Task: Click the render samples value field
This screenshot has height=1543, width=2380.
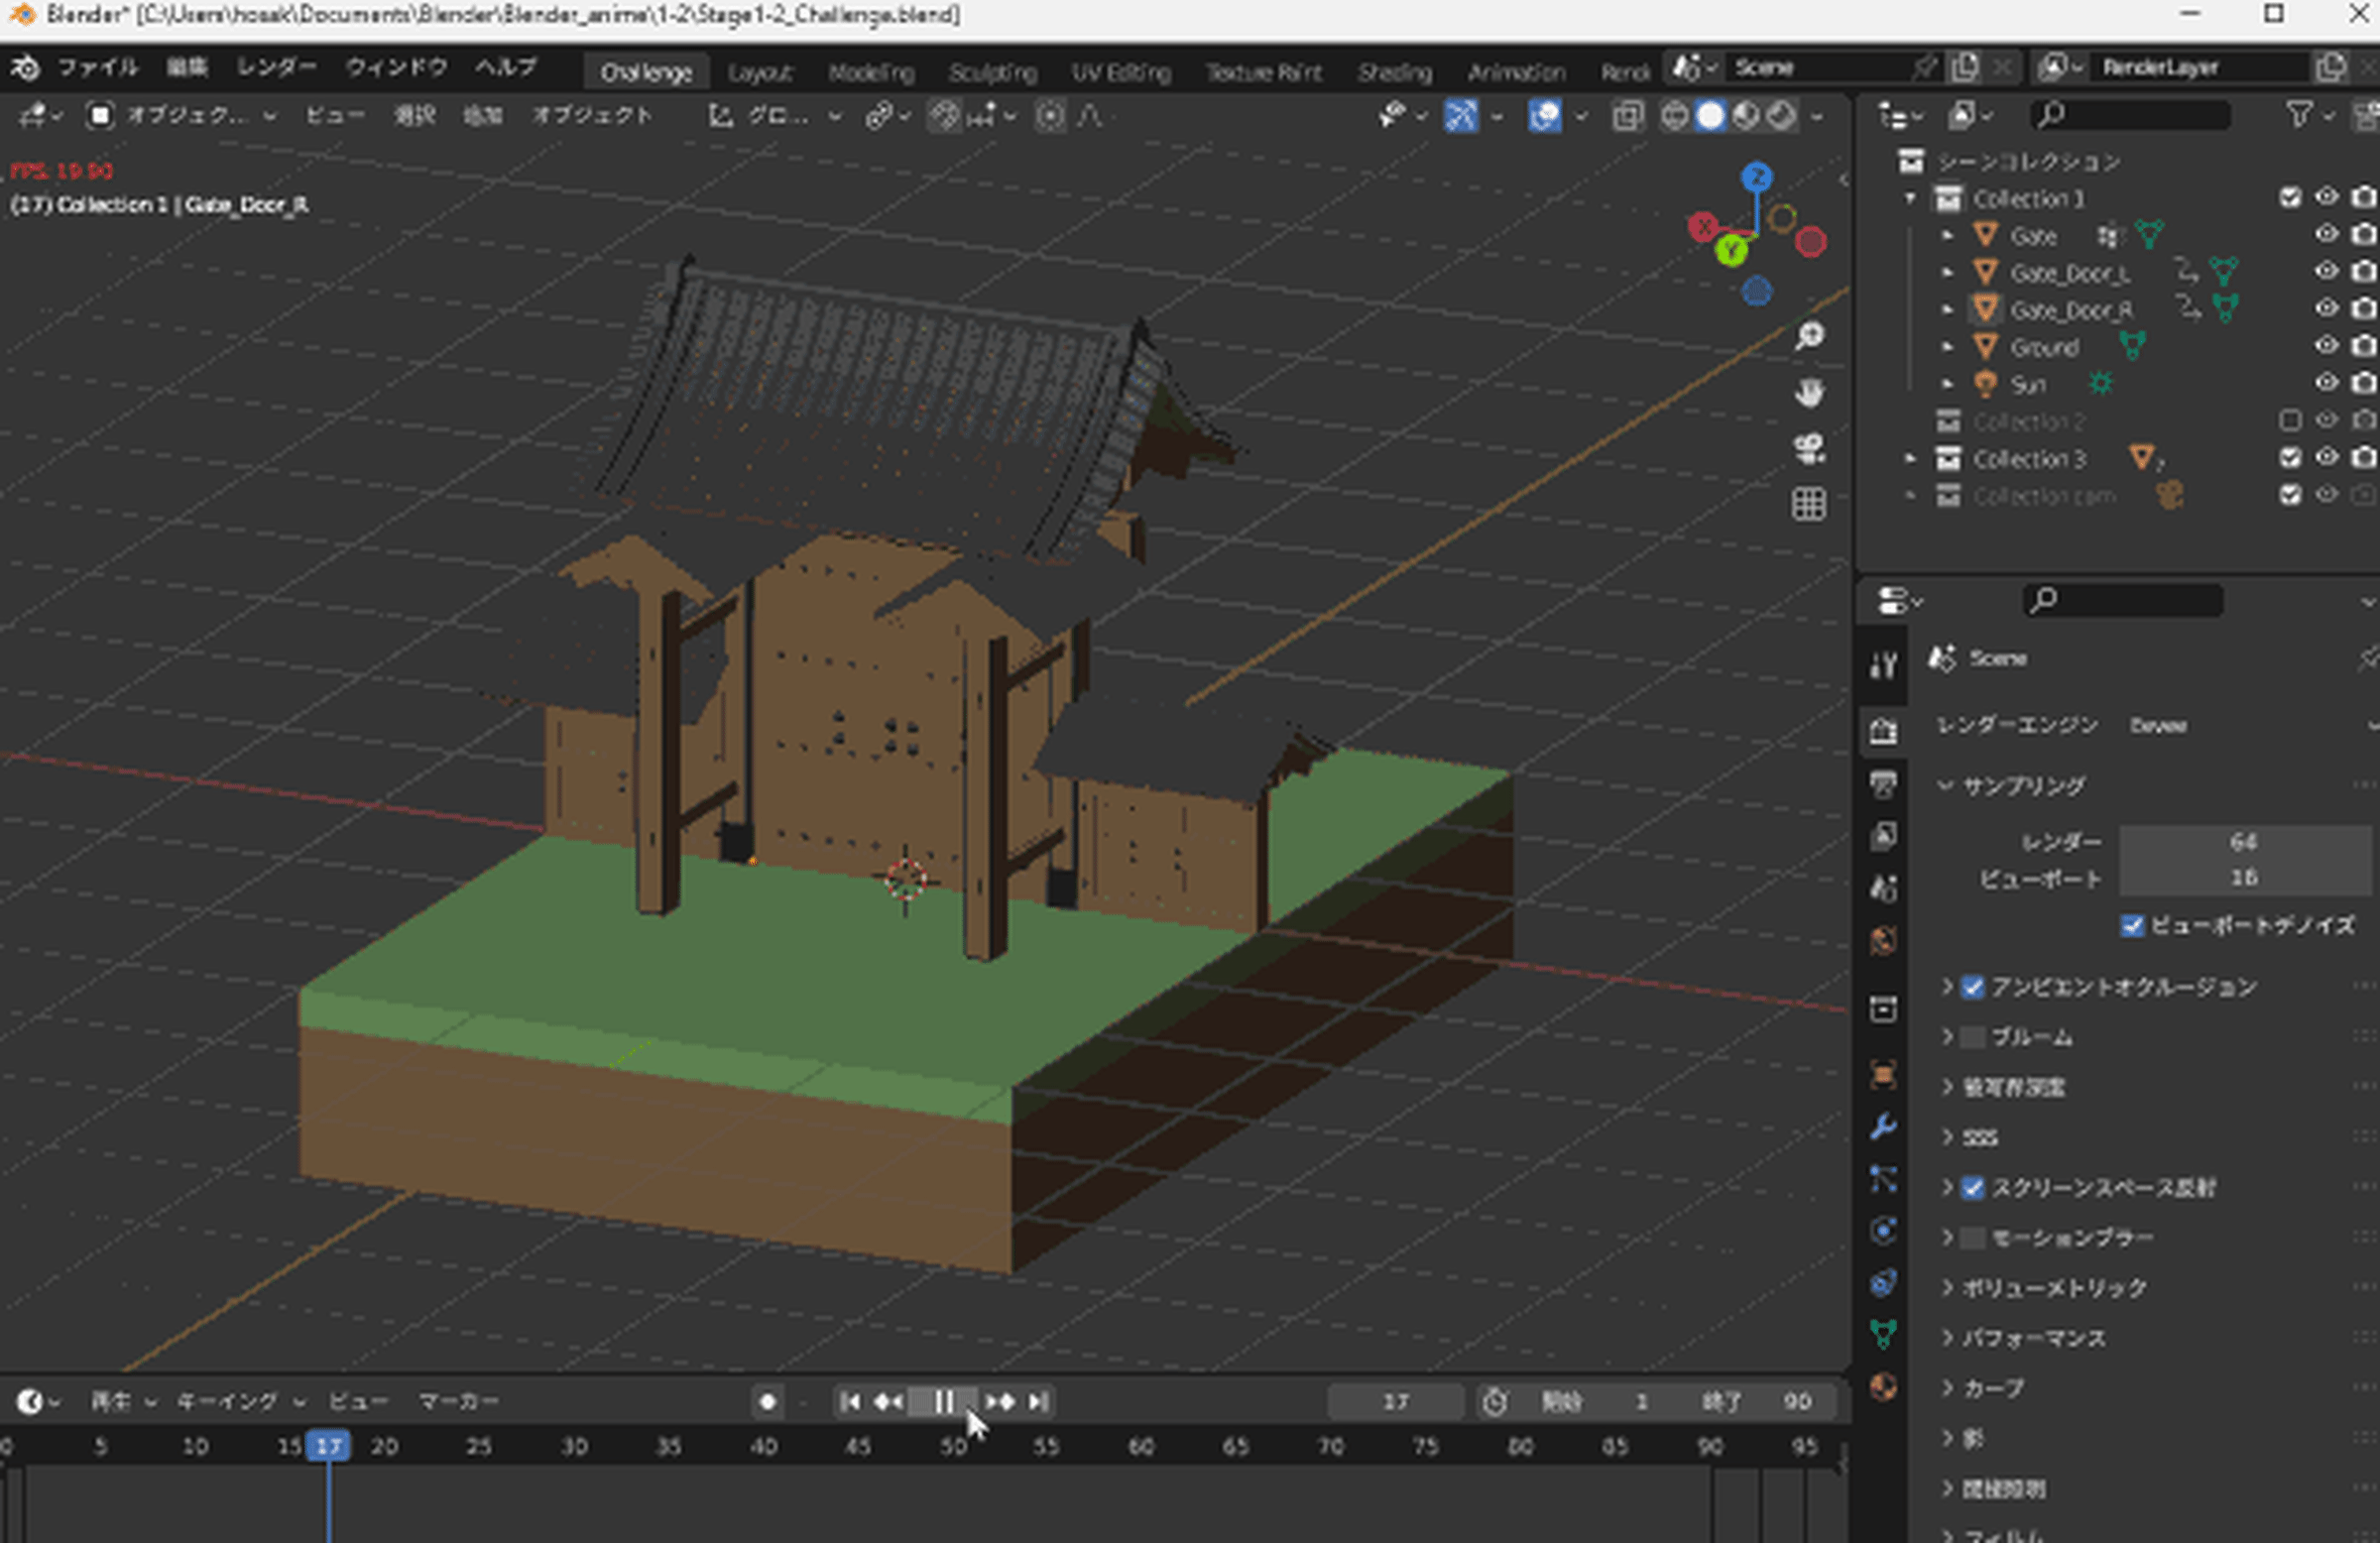Action: pos(2243,842)
